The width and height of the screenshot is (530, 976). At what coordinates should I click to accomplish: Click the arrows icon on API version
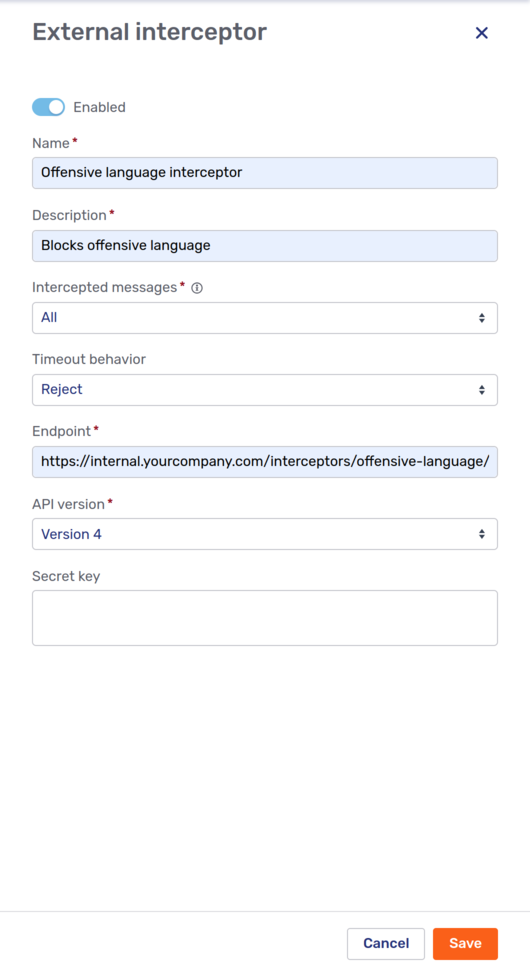point(481,534)
